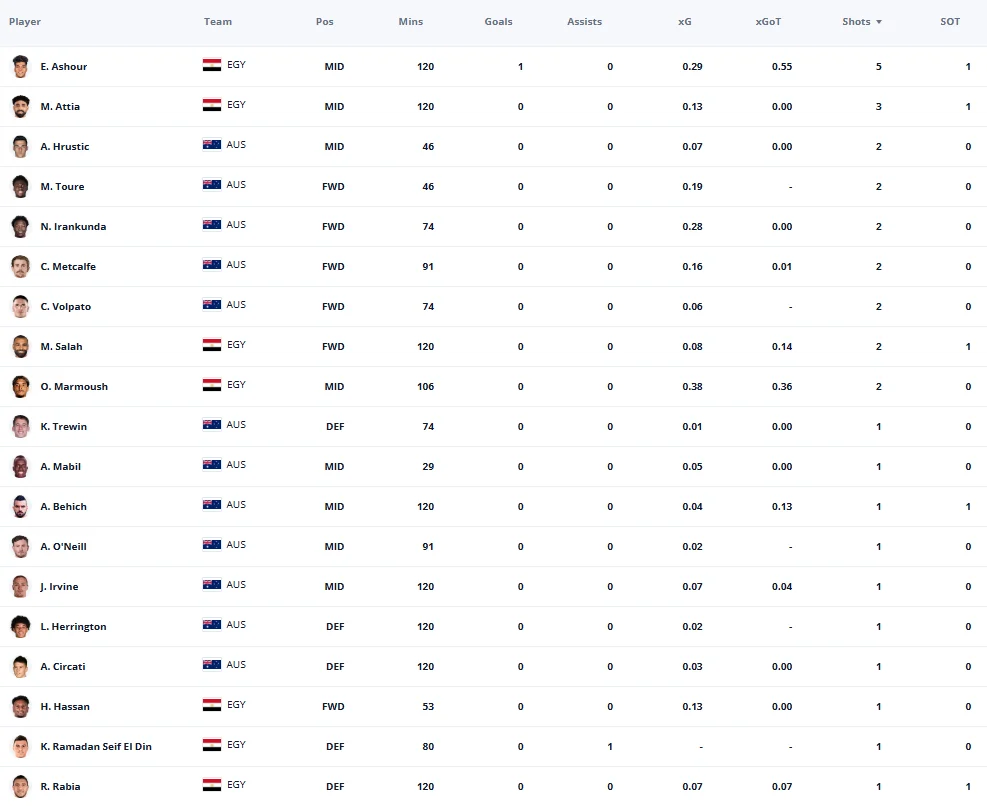Click M. Salah's player photo
This screenshot has width=987, height=806.
pos(20,346)
